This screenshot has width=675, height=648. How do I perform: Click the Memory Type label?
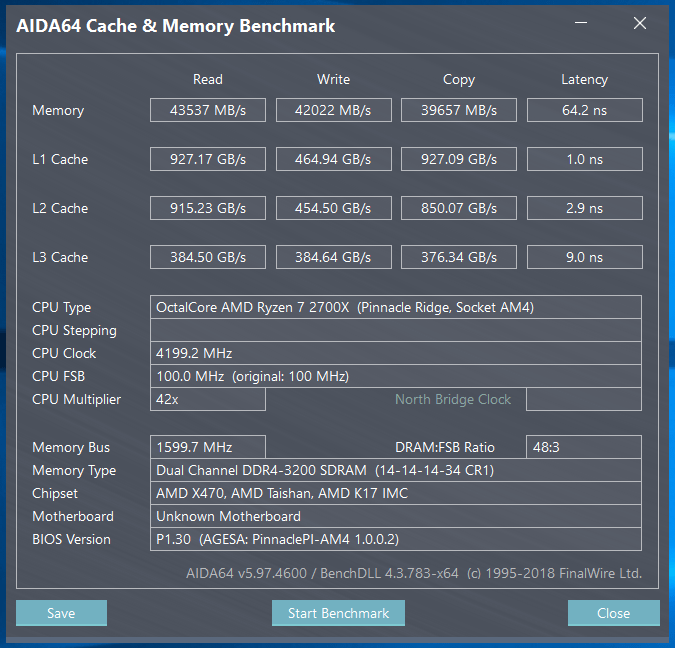tap(74, 471)
